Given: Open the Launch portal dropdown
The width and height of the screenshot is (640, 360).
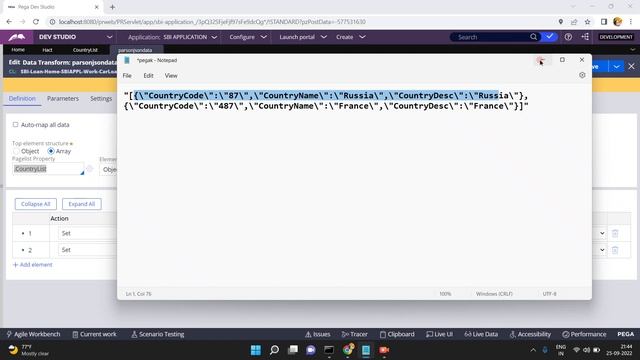Looking at the screenshot, I should pos(302,37).
